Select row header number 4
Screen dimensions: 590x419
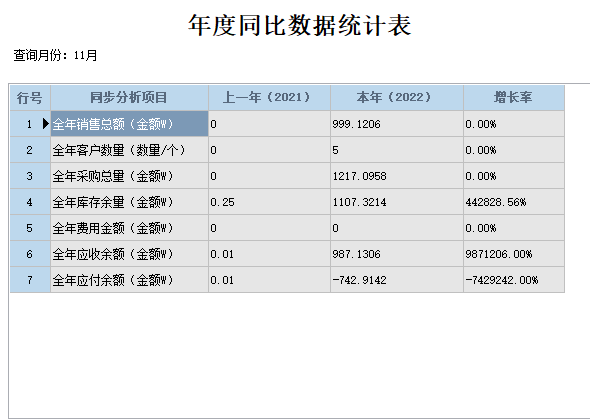pyautogui.click(x=30, y=202)
